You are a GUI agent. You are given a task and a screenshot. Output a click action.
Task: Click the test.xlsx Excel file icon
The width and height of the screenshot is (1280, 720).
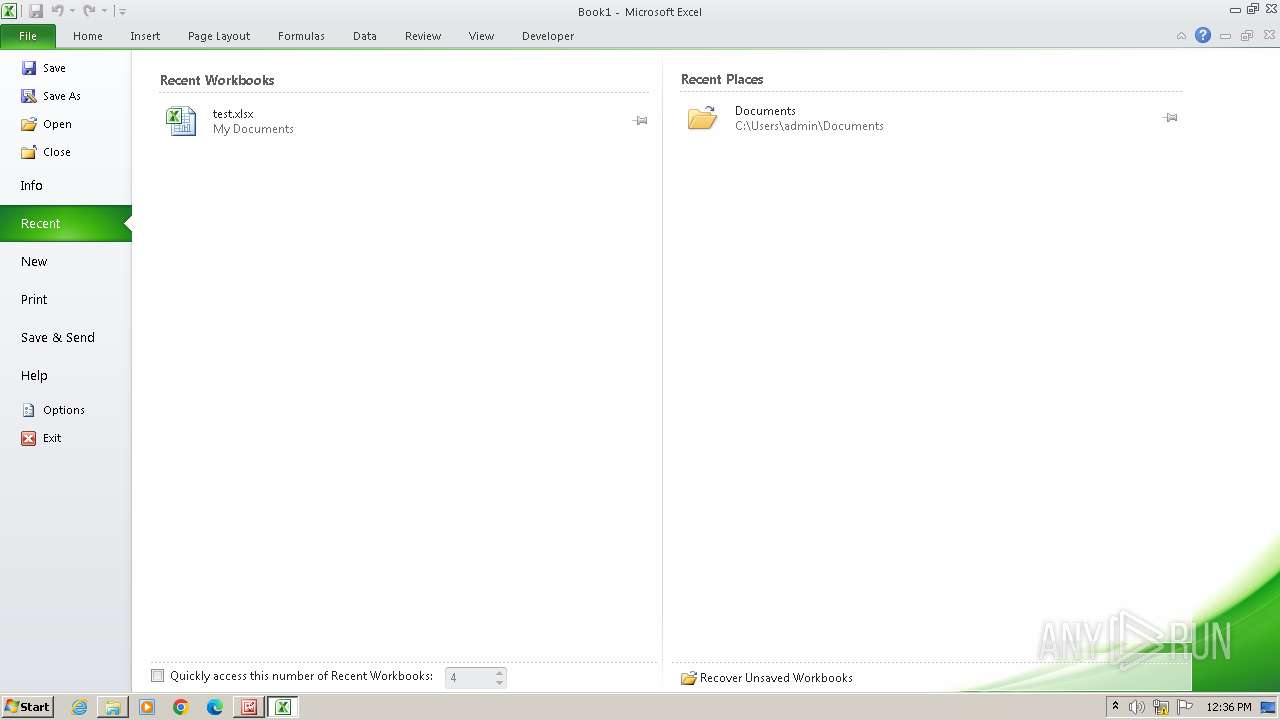pyautogui.click(x=181, y=121)
